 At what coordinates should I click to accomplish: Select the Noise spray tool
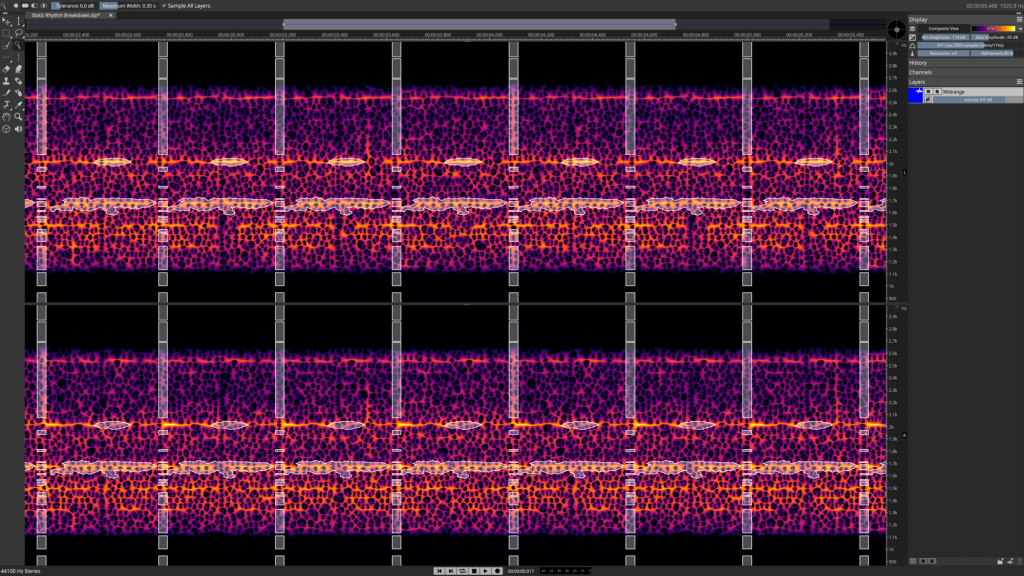18,93
